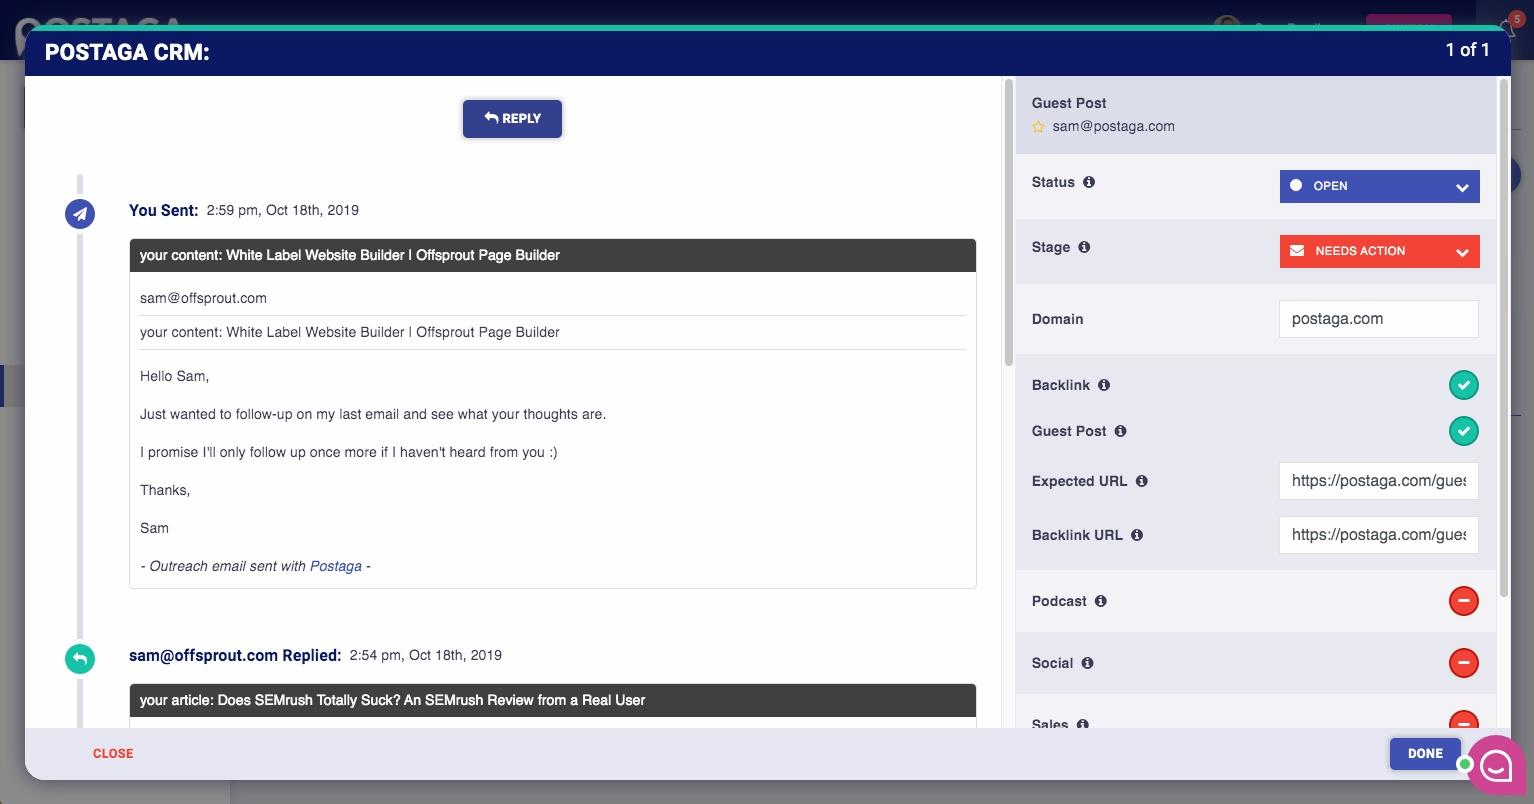Click the star icon beside sam@postaga.com
Image resolution: width=1534 pixels, height=804 pixels.
pos(1039,127)
